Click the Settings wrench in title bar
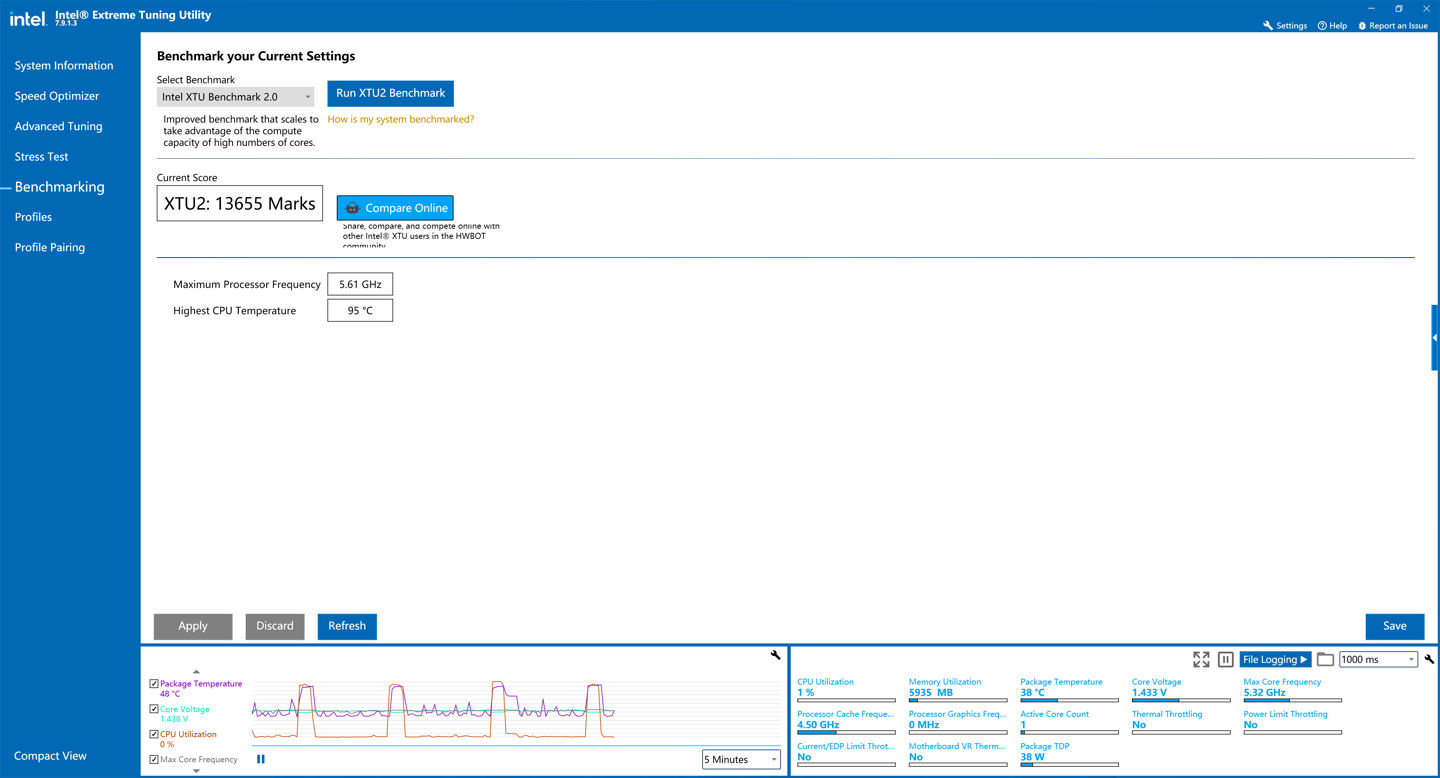 point(1285,25)
